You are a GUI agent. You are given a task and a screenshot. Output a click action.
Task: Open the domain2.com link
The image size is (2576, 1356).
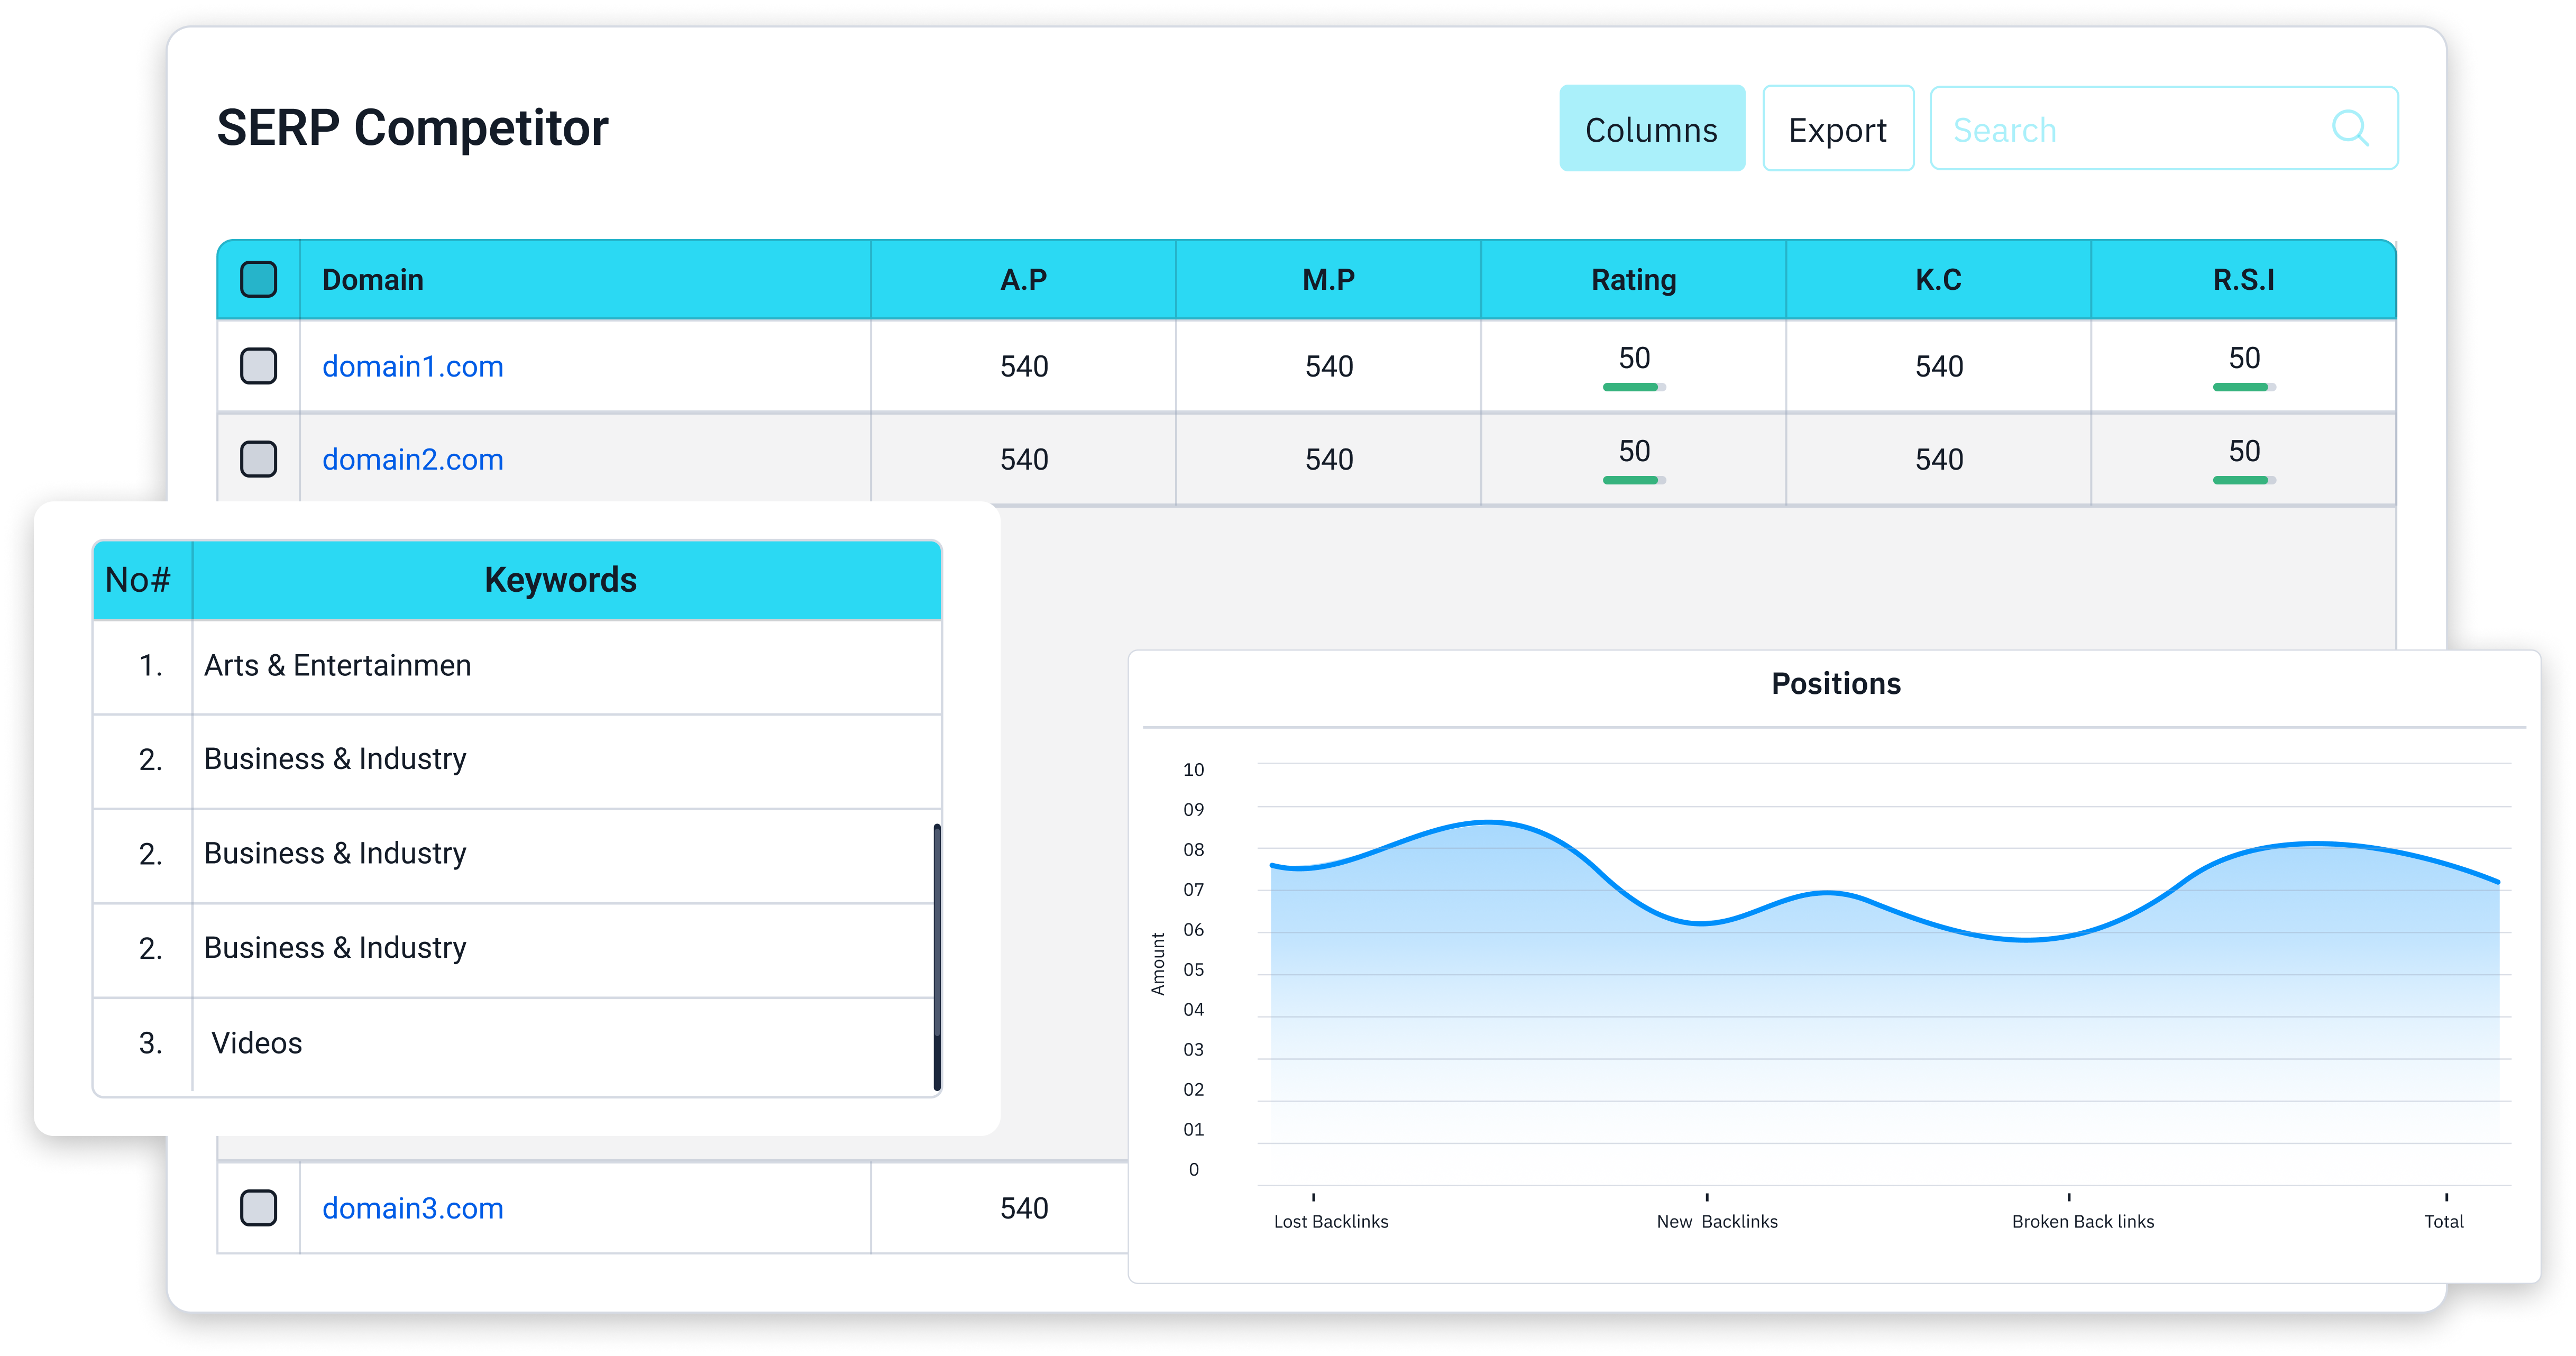(412, 460)
